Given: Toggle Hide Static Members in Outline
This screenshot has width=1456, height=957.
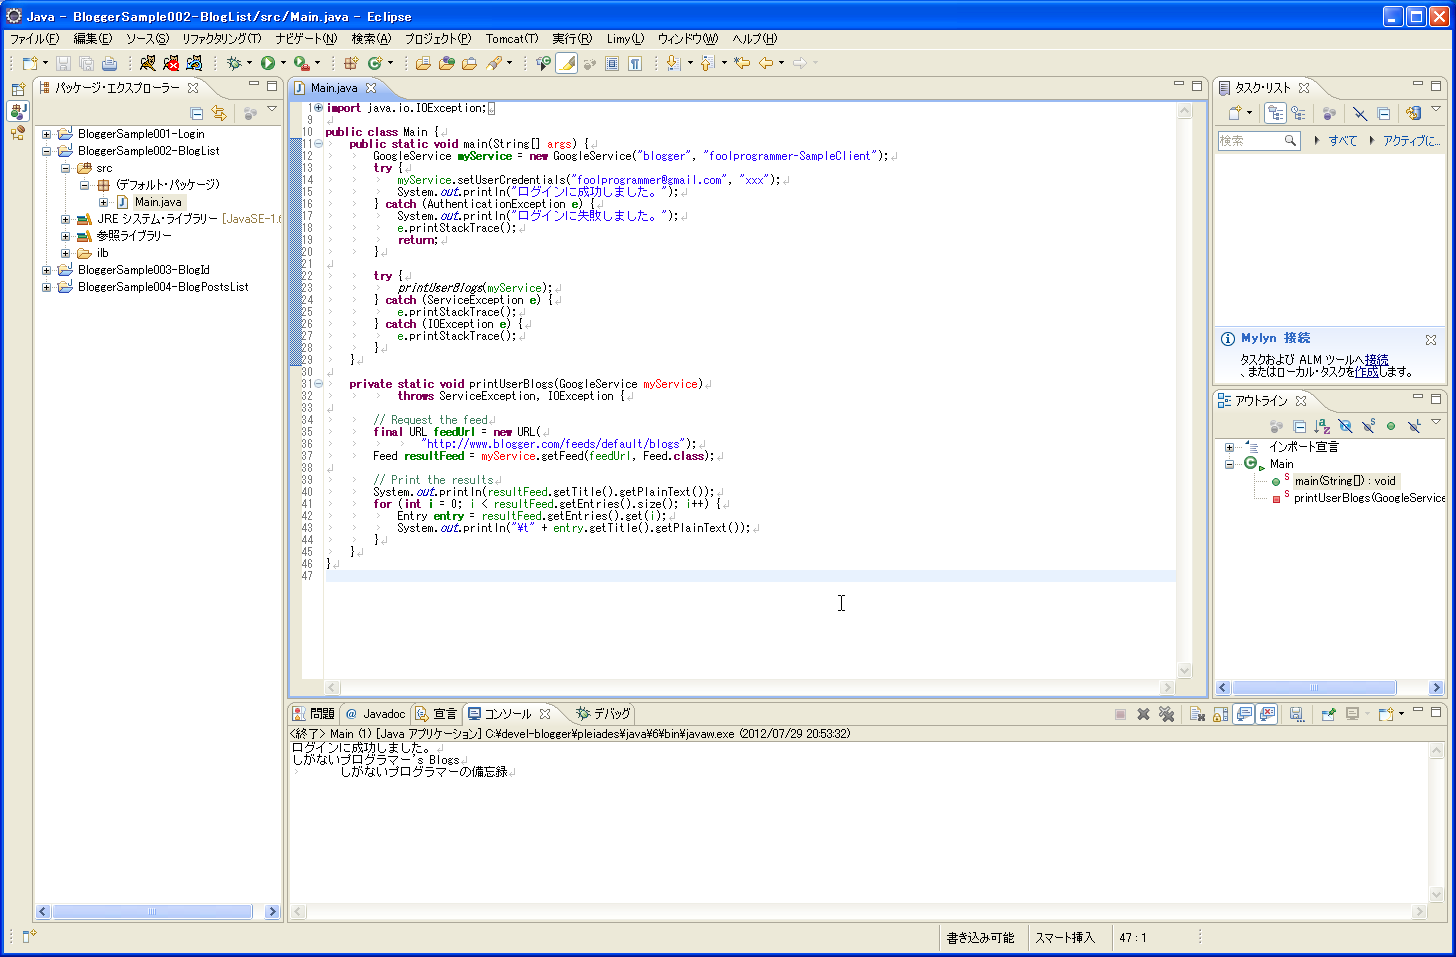Looking at the screenshot, I should point(1368,426).
